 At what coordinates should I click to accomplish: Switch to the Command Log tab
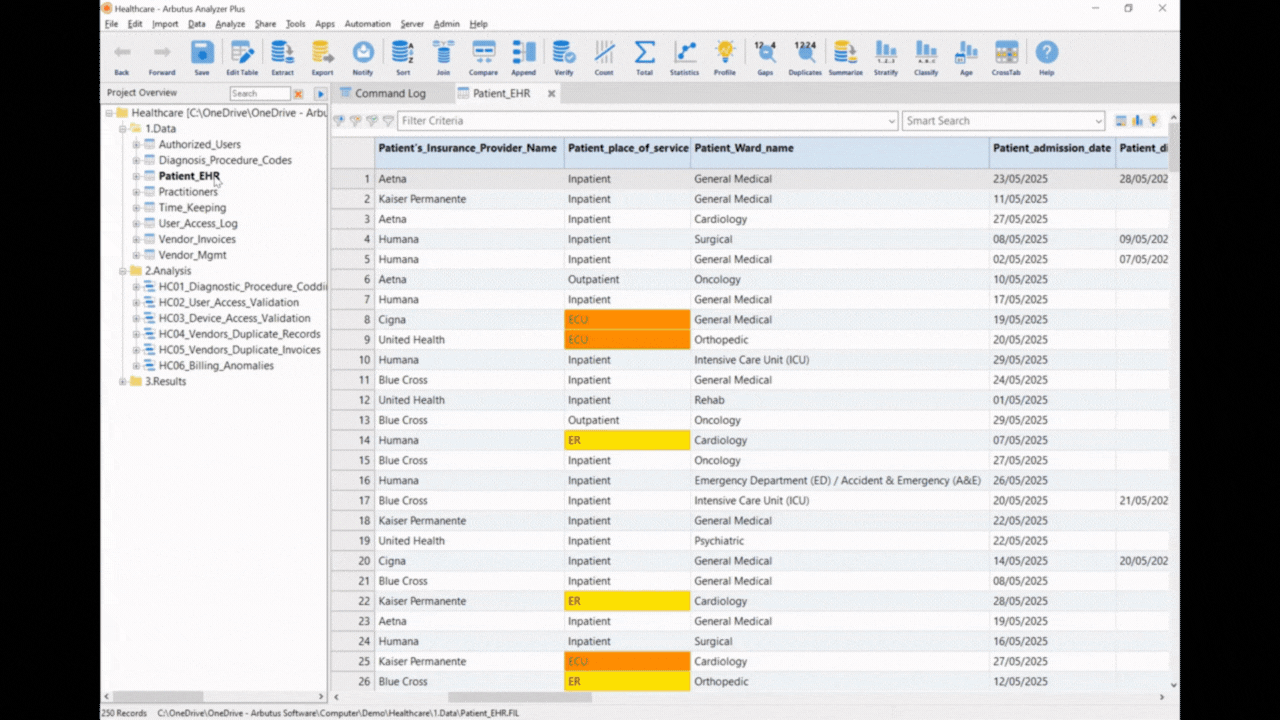[390, 93]
